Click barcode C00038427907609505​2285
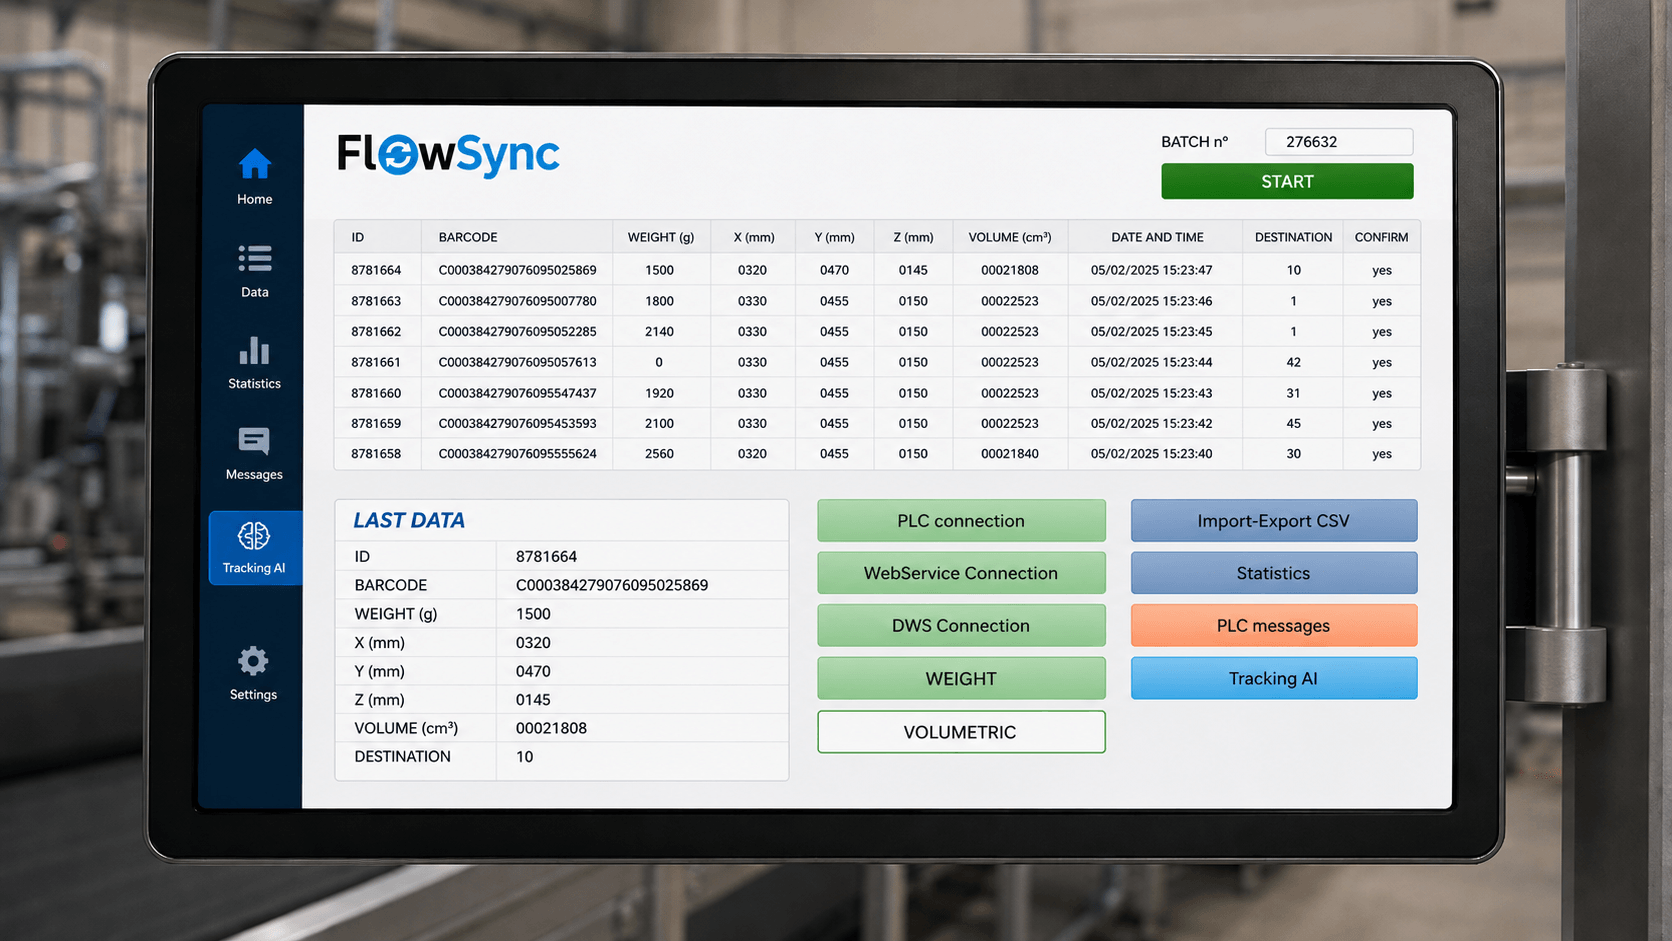Image resolution: width=1672 pixels, height=941 pixels. coord(518,332)
